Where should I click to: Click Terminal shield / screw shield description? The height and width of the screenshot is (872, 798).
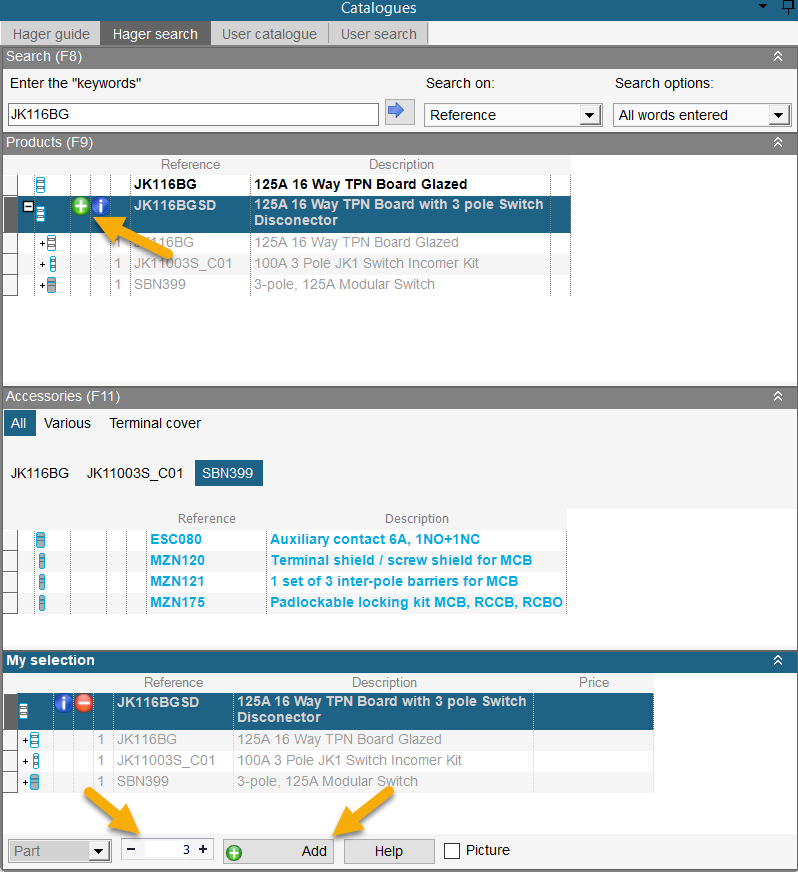coord(401,561)
